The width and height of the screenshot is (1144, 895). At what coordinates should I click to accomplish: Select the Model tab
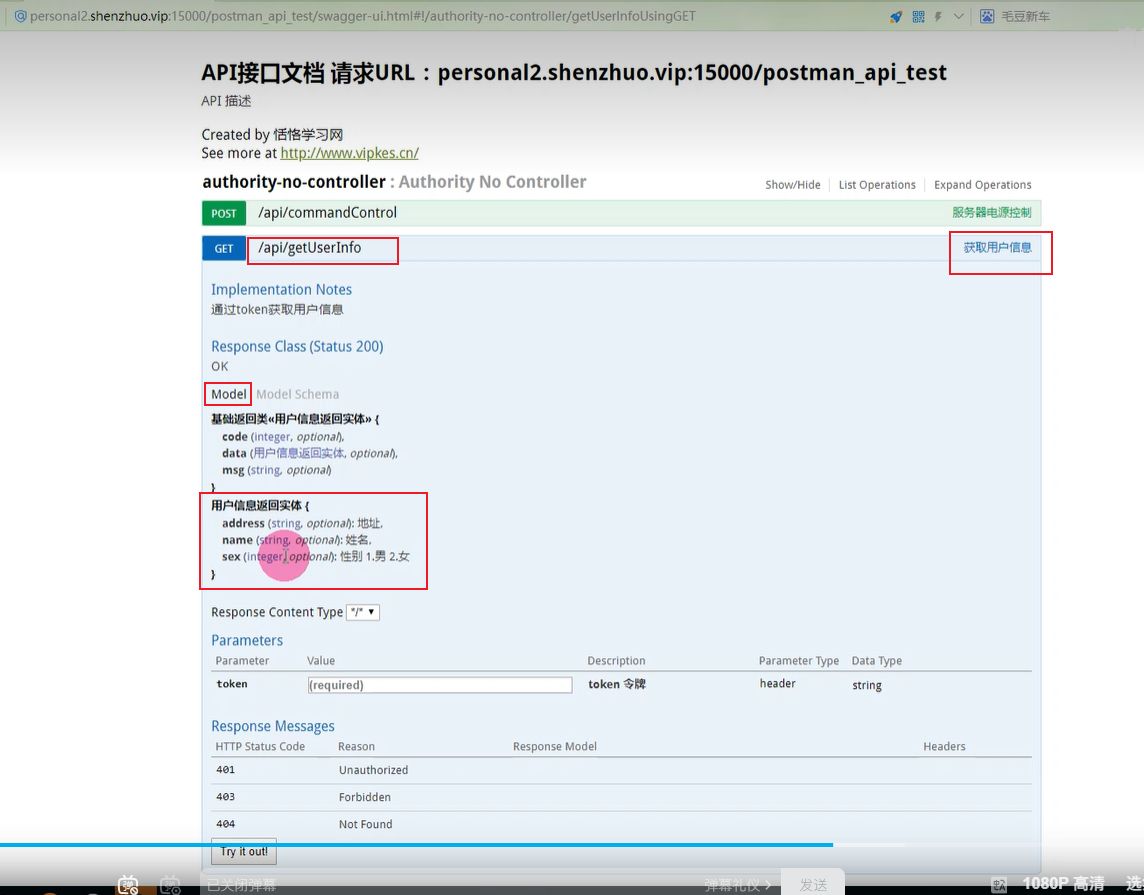[228, 394]
